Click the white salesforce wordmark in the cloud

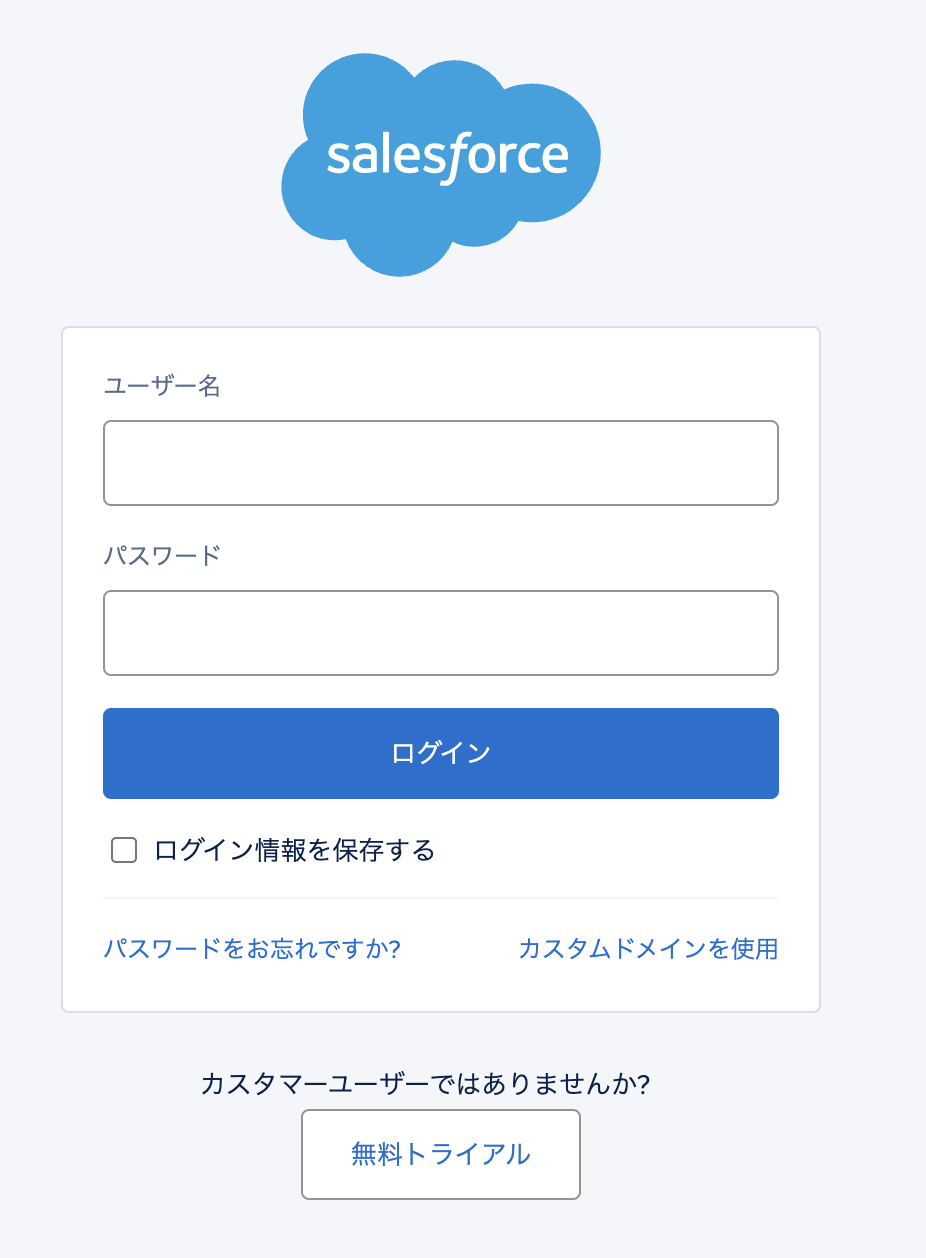click(x=447, y=156)
